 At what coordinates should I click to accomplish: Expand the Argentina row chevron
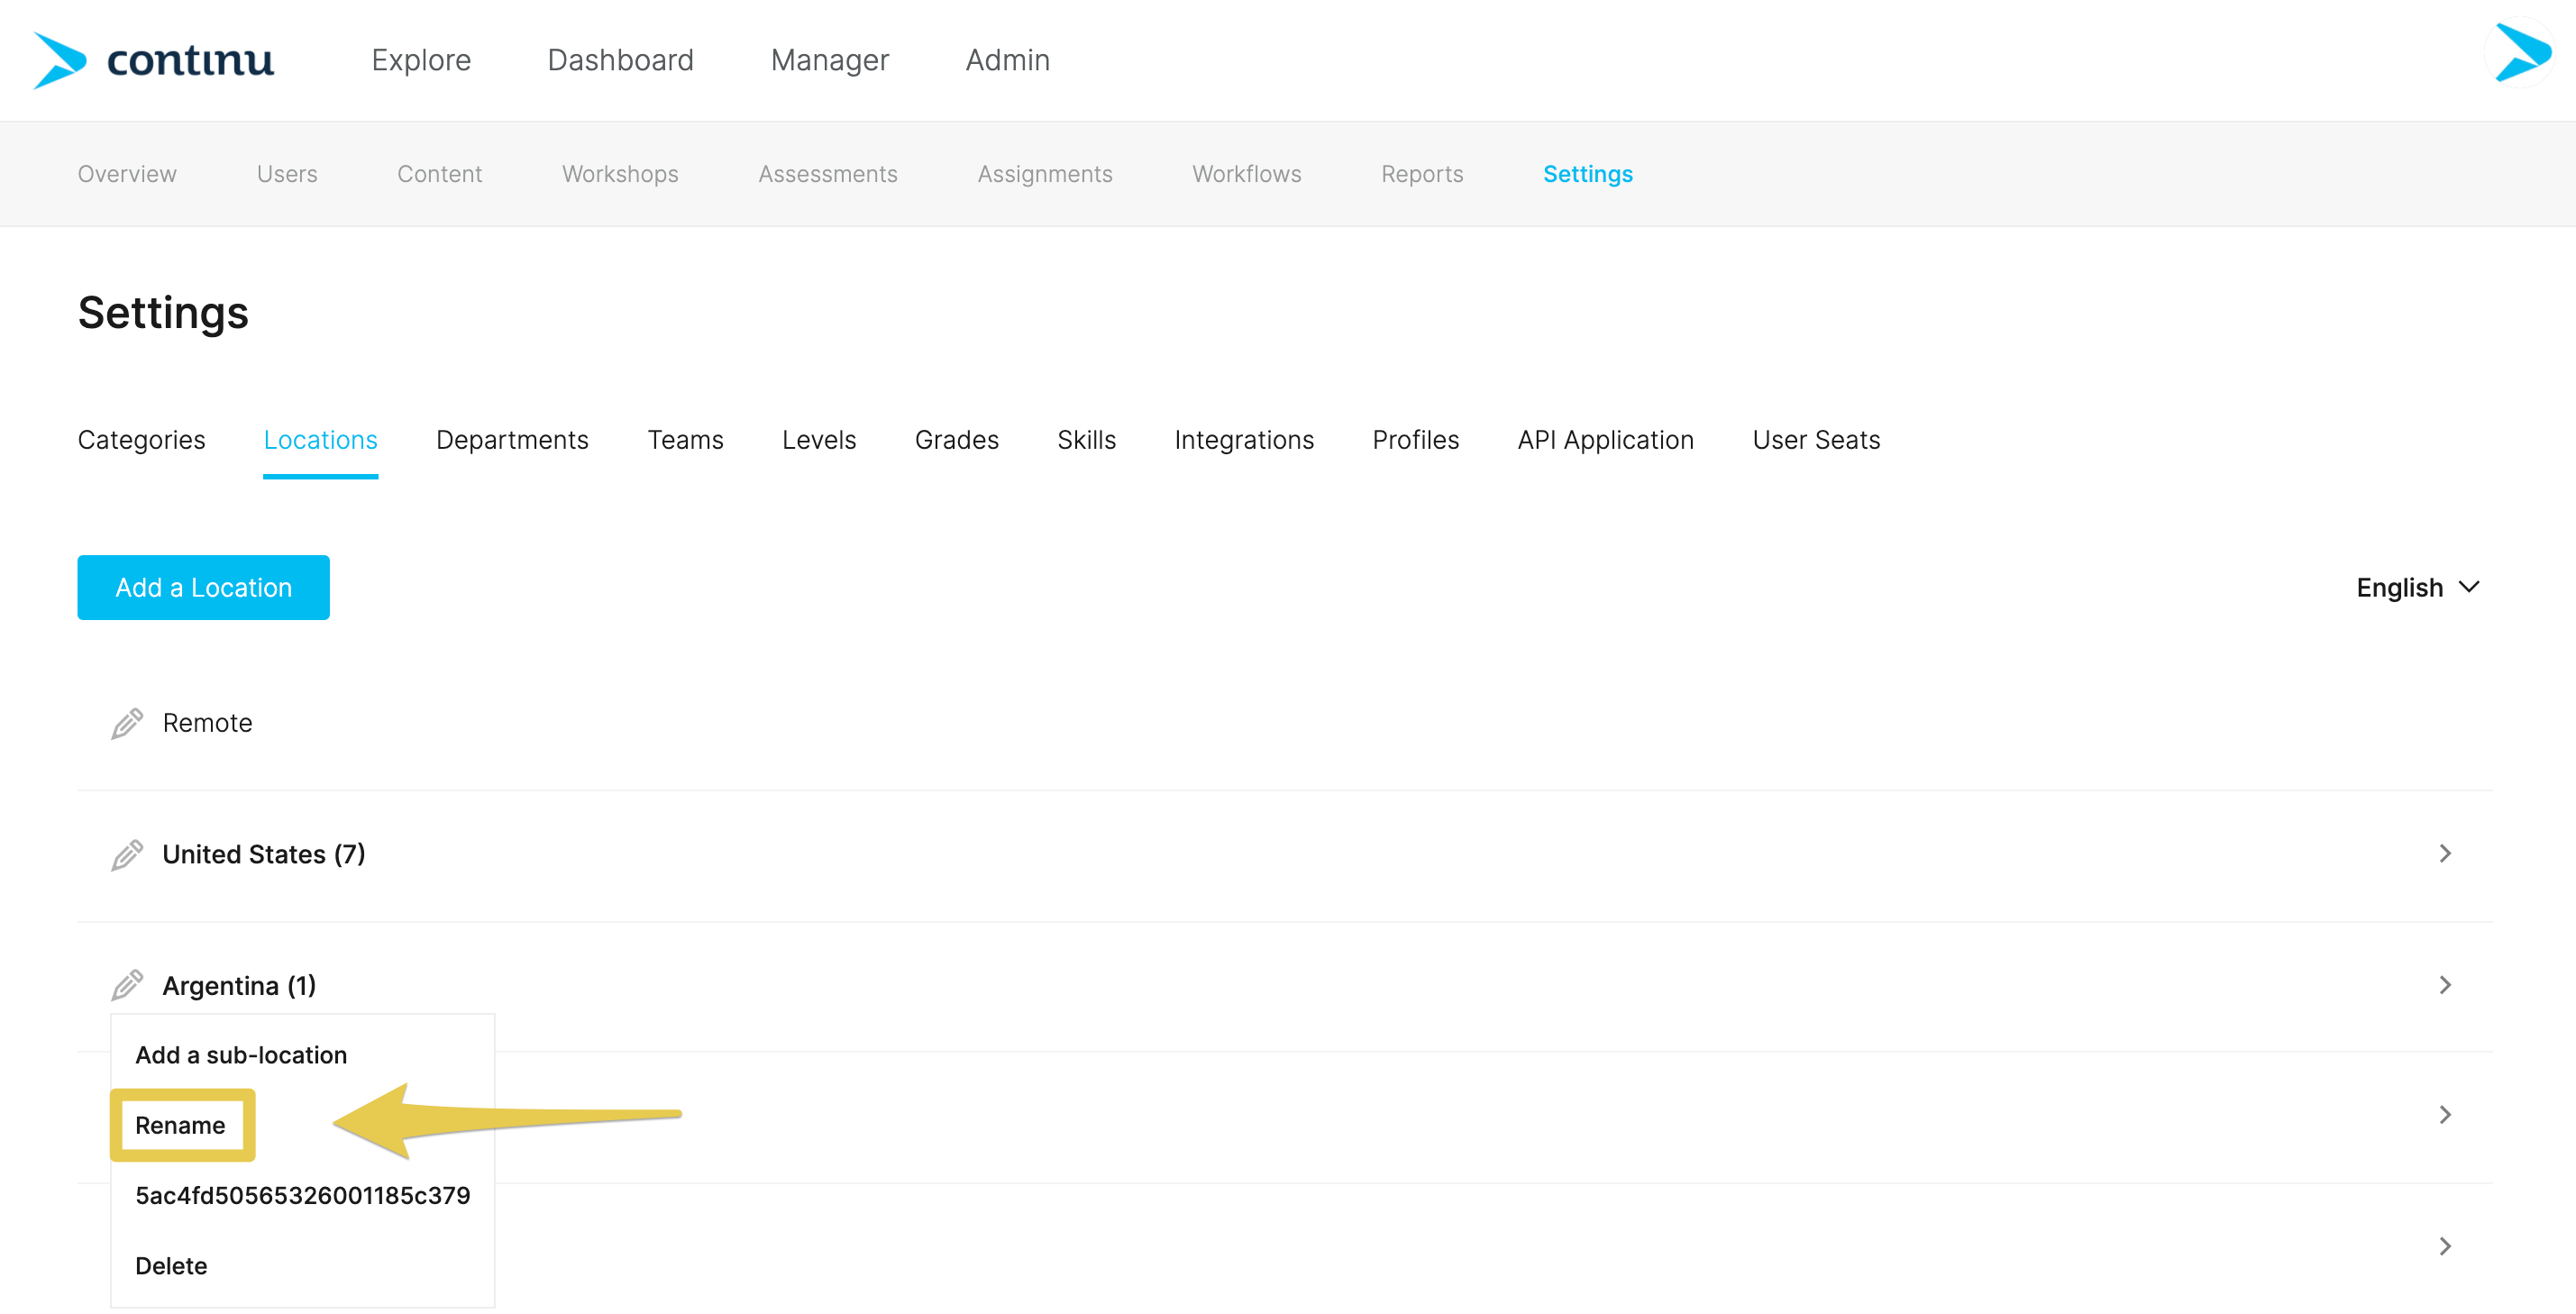click(x=2444, y=985)
